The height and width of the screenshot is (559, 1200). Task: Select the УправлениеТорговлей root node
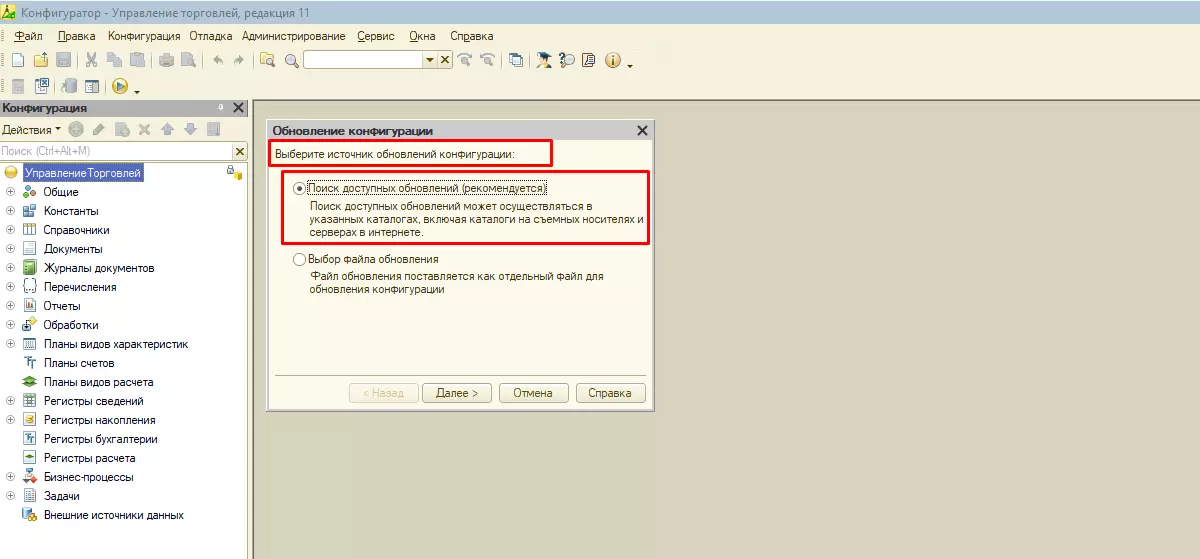[83, 173]
